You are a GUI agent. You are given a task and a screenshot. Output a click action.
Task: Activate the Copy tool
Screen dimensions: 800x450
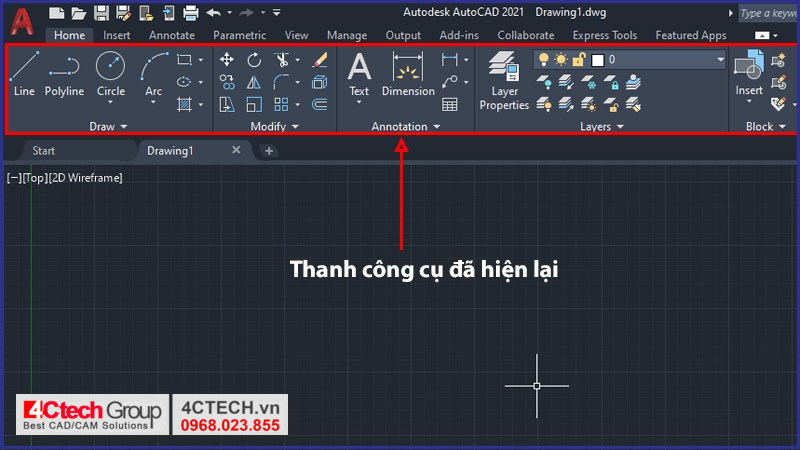pos(227,82)
